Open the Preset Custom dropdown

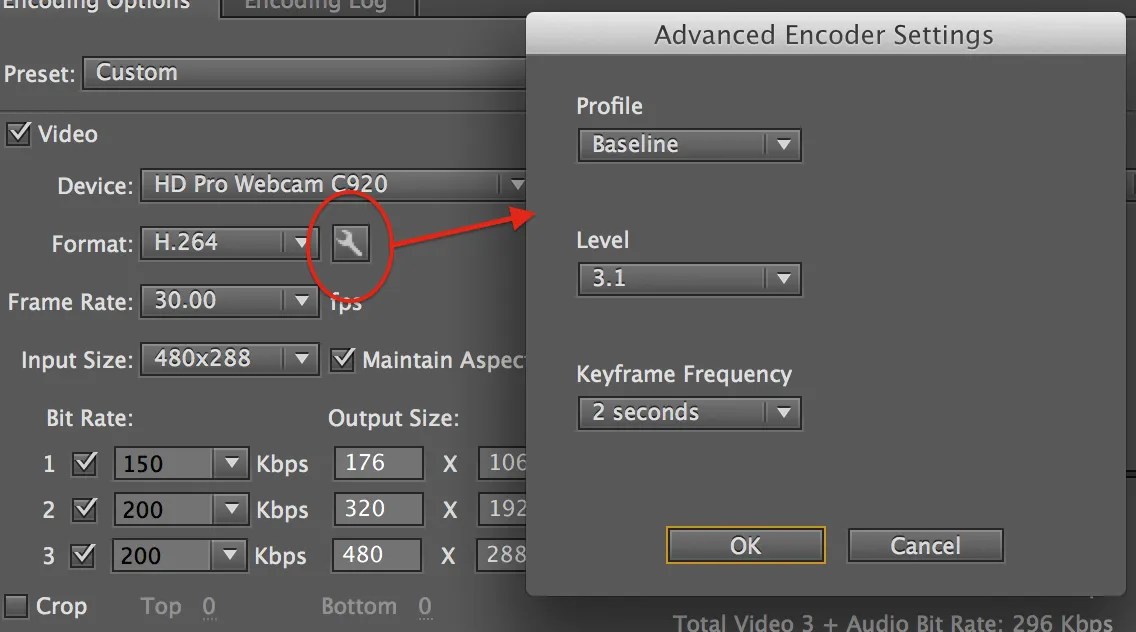(304, 73)
